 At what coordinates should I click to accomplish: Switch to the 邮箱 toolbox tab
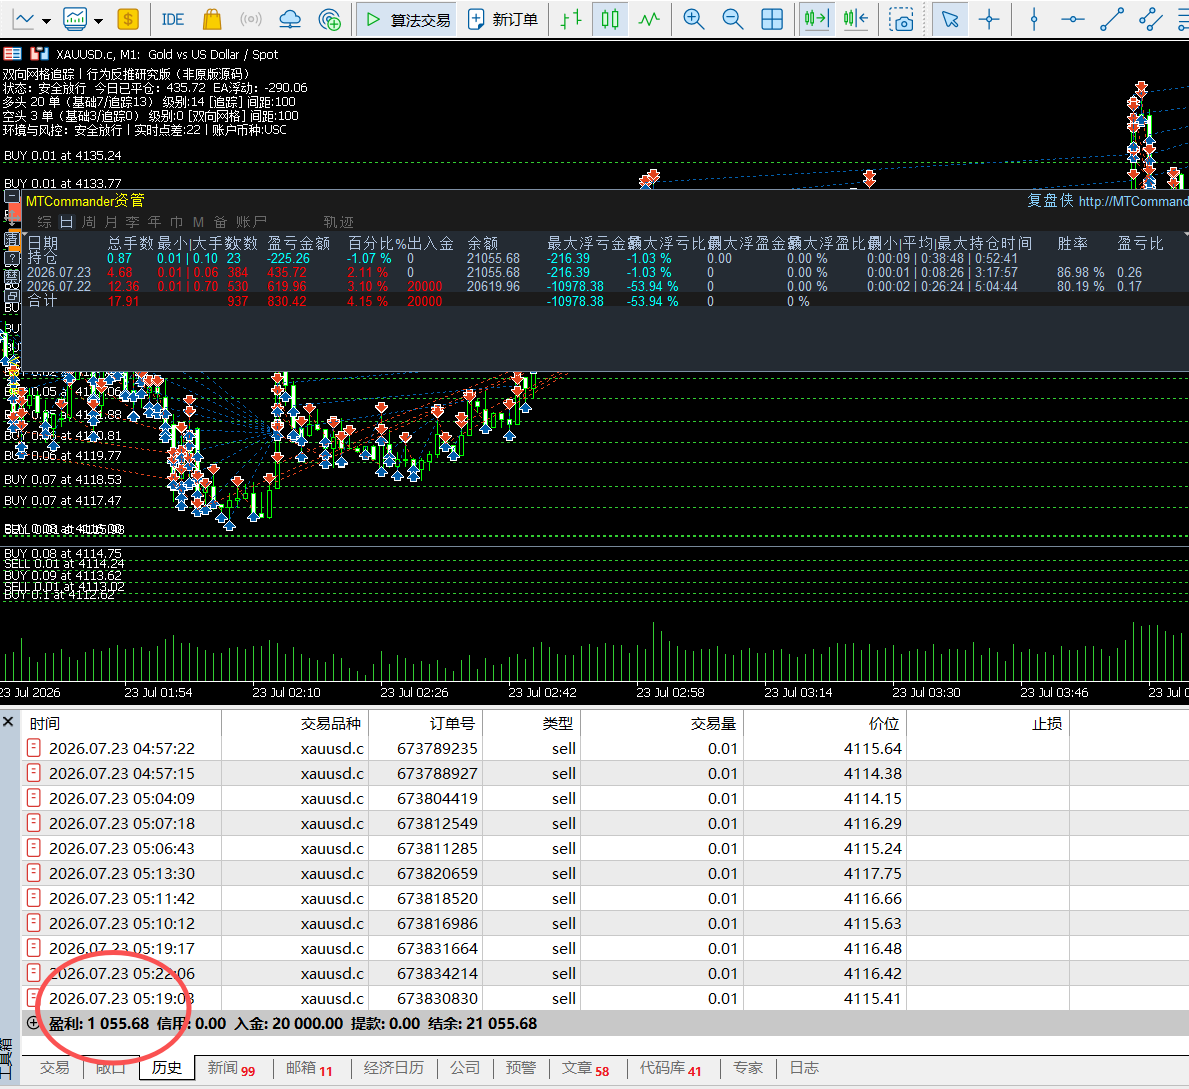309,1068
